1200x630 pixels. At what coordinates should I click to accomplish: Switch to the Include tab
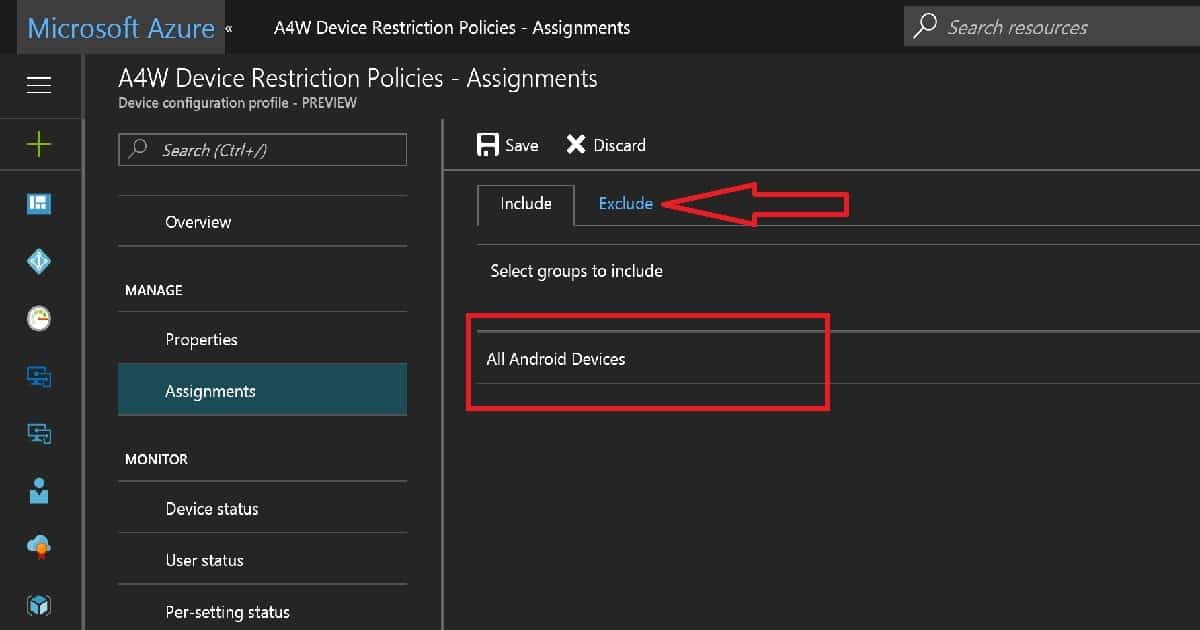click(526, 204)
